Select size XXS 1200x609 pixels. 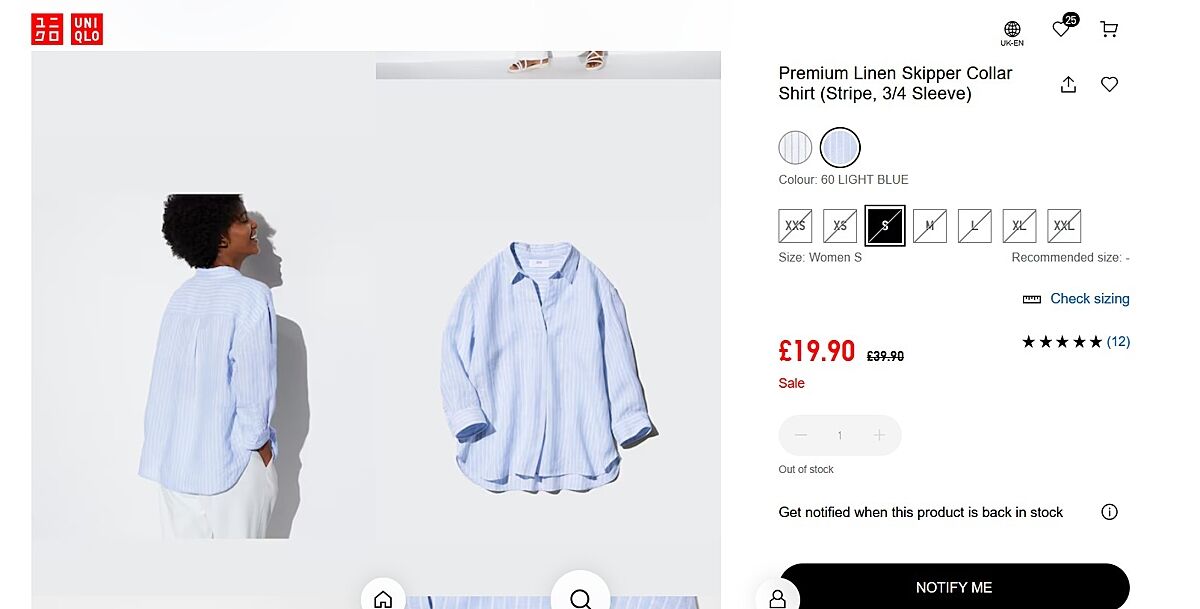(x=795, y=226)
